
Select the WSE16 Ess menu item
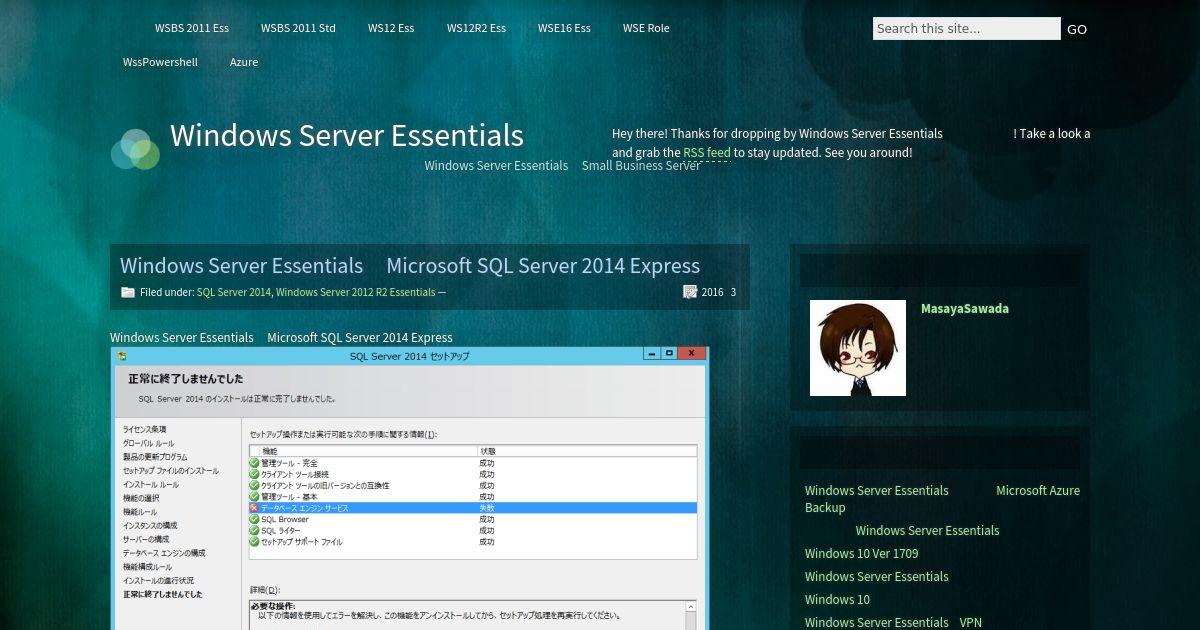564,28
